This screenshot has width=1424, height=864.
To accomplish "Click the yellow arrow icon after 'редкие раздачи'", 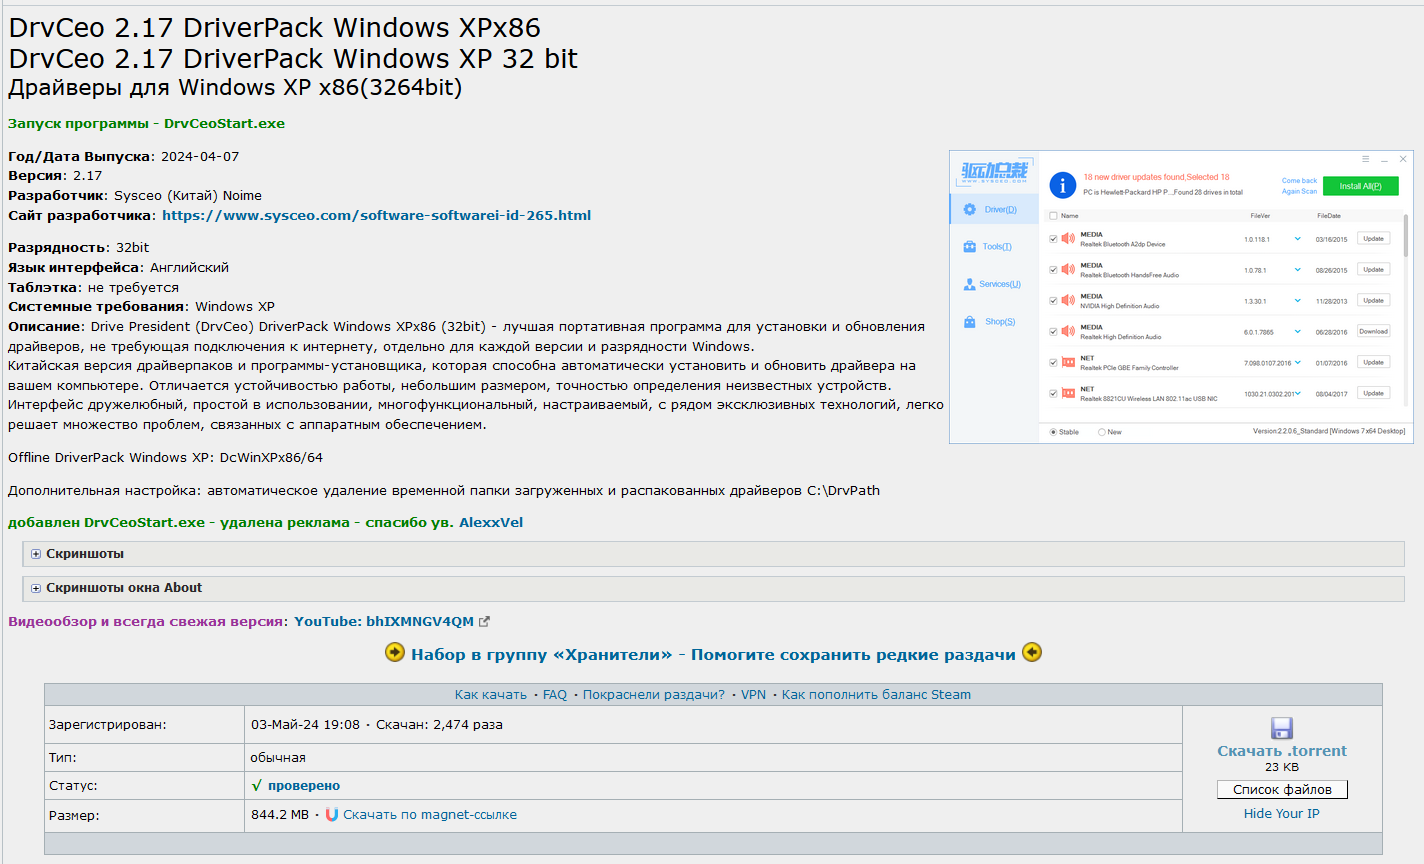I will 1032,653.
